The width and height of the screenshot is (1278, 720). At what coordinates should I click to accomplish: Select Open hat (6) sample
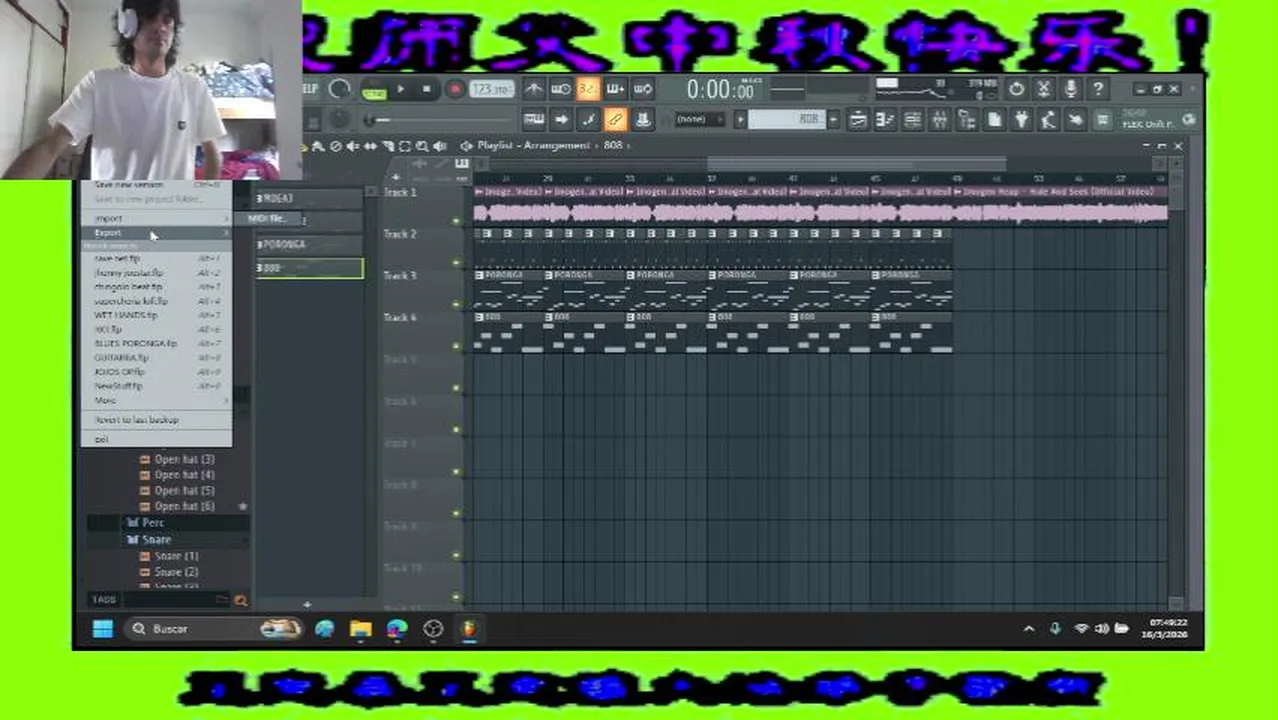tap(184, 506)
